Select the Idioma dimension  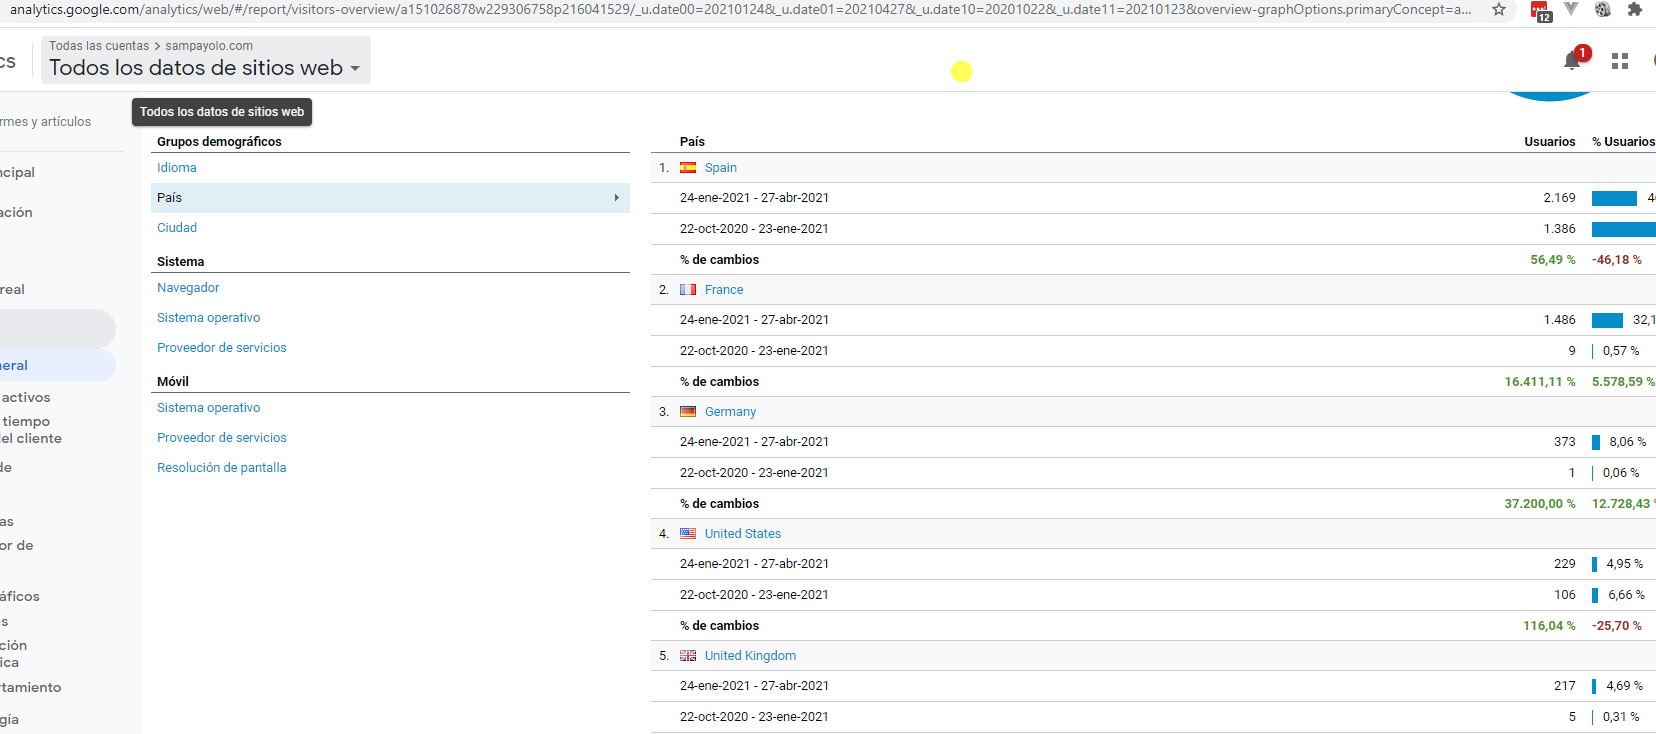(177, 168)
